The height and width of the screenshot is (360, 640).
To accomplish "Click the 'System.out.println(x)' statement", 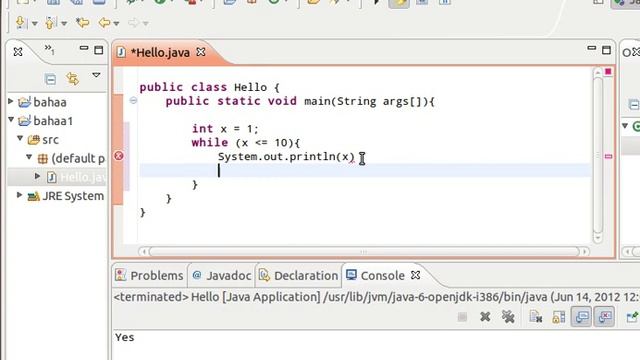I will click(286, 157).
